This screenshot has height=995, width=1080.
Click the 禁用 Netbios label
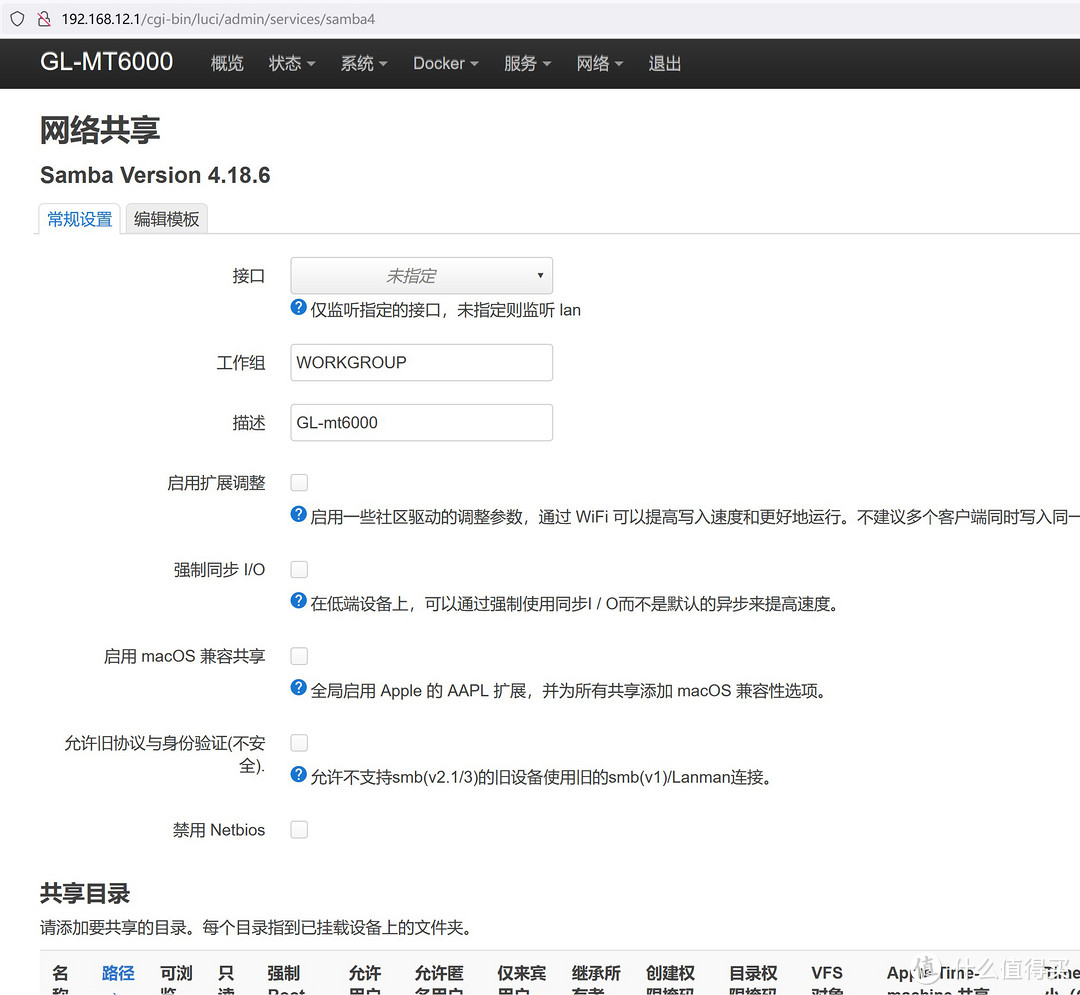(218, 830)
